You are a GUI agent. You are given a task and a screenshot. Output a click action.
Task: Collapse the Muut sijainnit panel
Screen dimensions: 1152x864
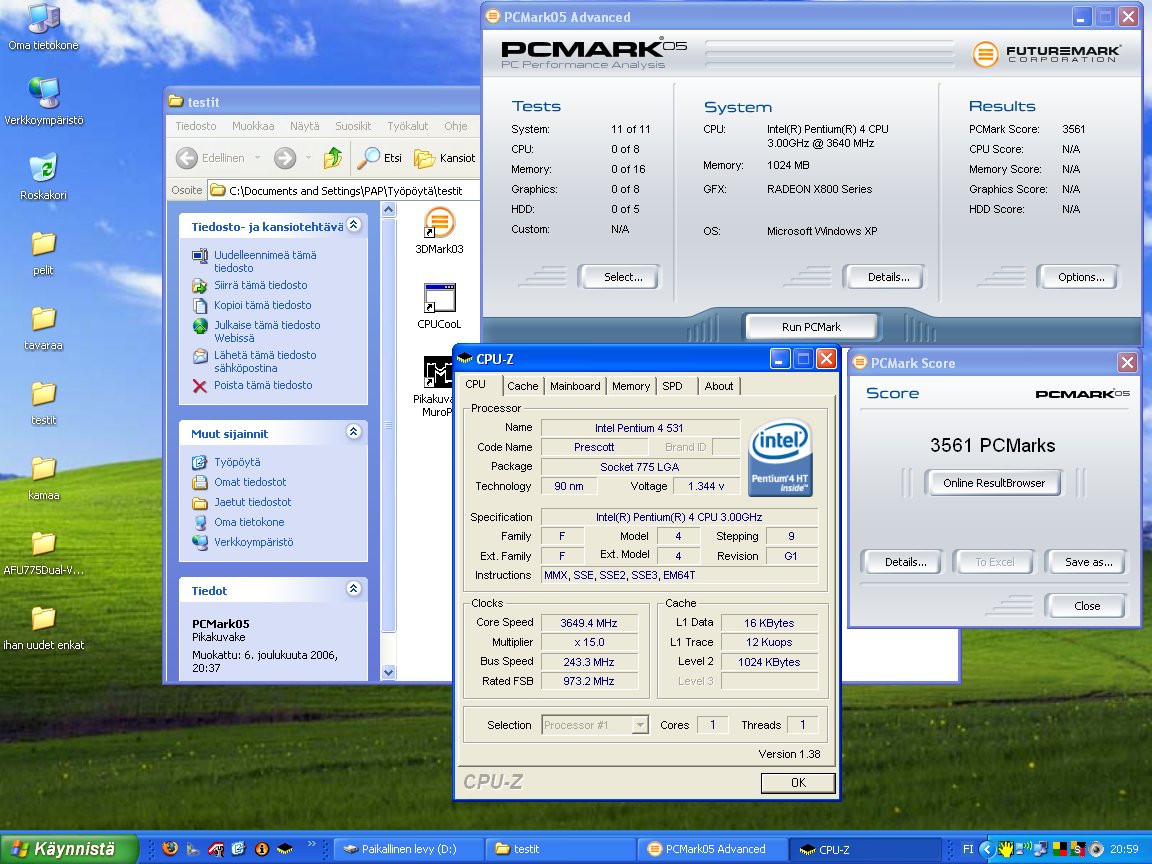pos(354,432)
